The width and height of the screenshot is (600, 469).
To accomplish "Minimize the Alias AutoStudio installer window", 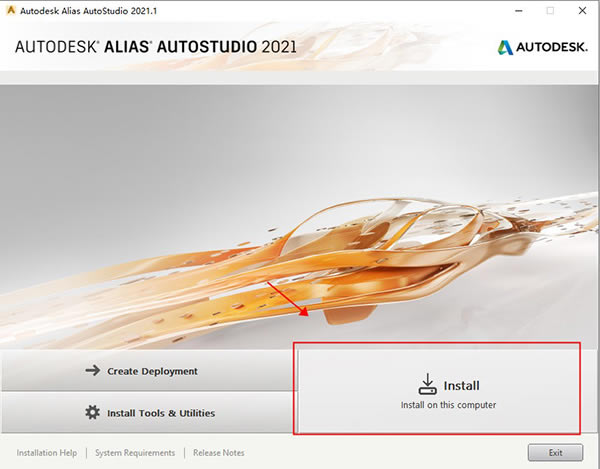I will click(x=519, y=11).
